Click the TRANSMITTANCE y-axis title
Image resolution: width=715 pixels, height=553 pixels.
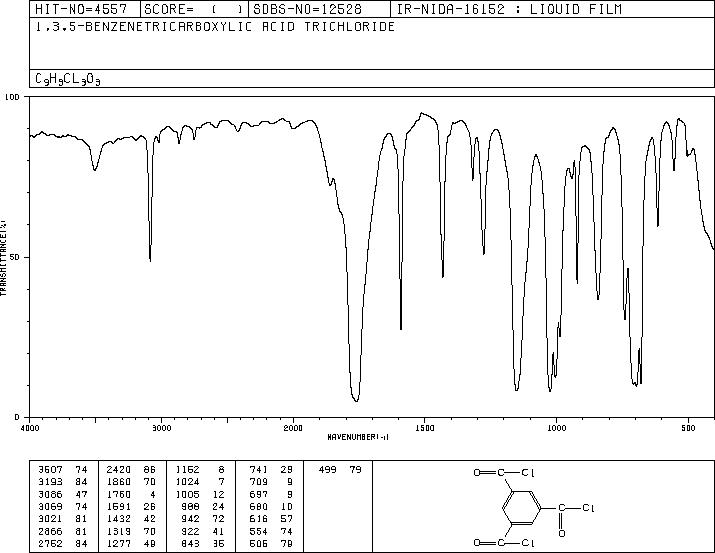(x=4, y=258)
